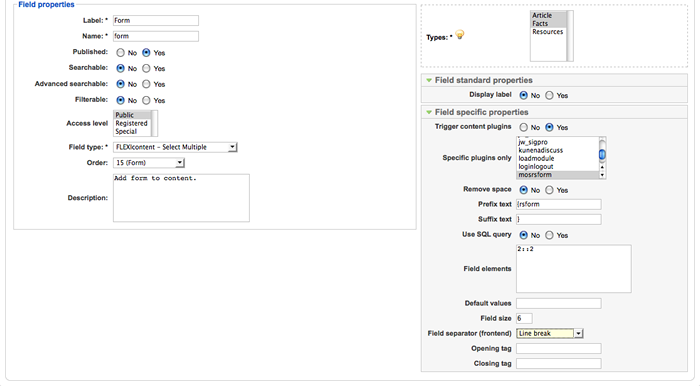Screen dimensions: 700x386
Task: Select No for Display label
Action: point(523,95)
